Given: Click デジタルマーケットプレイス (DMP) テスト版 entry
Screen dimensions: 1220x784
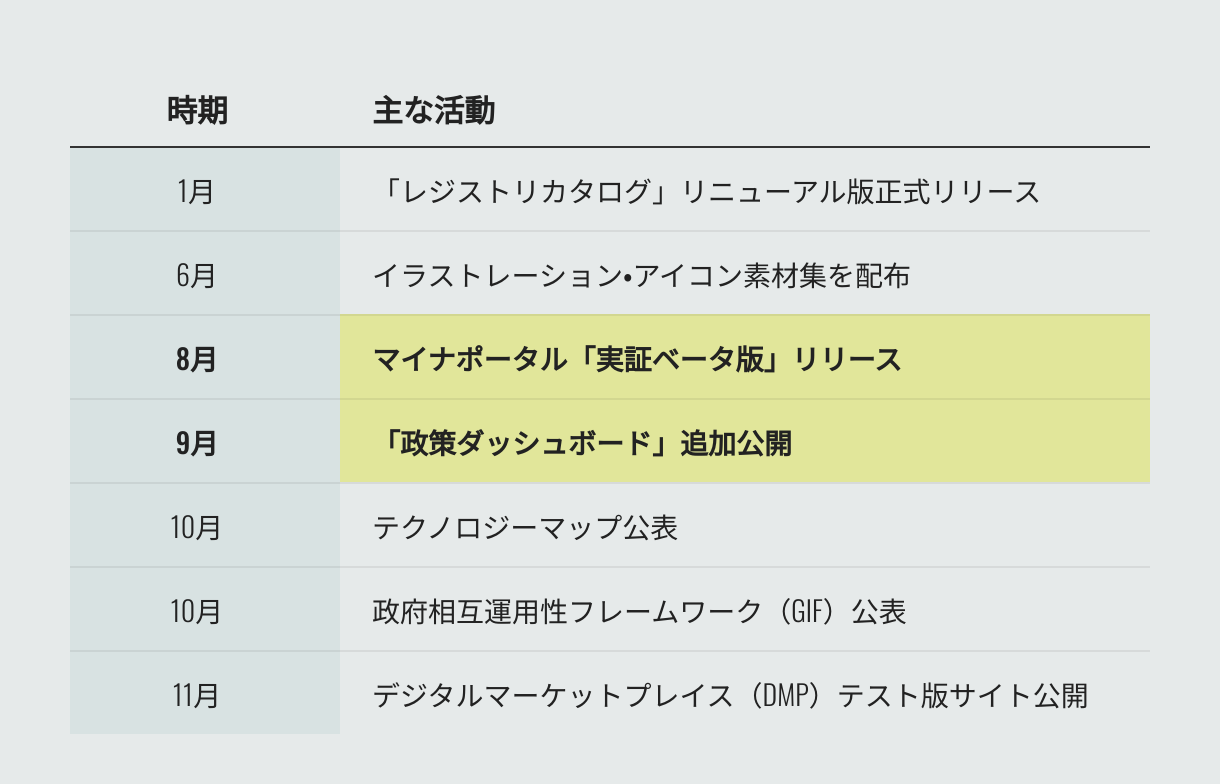Looking at the screenshot, I should 730,695.
